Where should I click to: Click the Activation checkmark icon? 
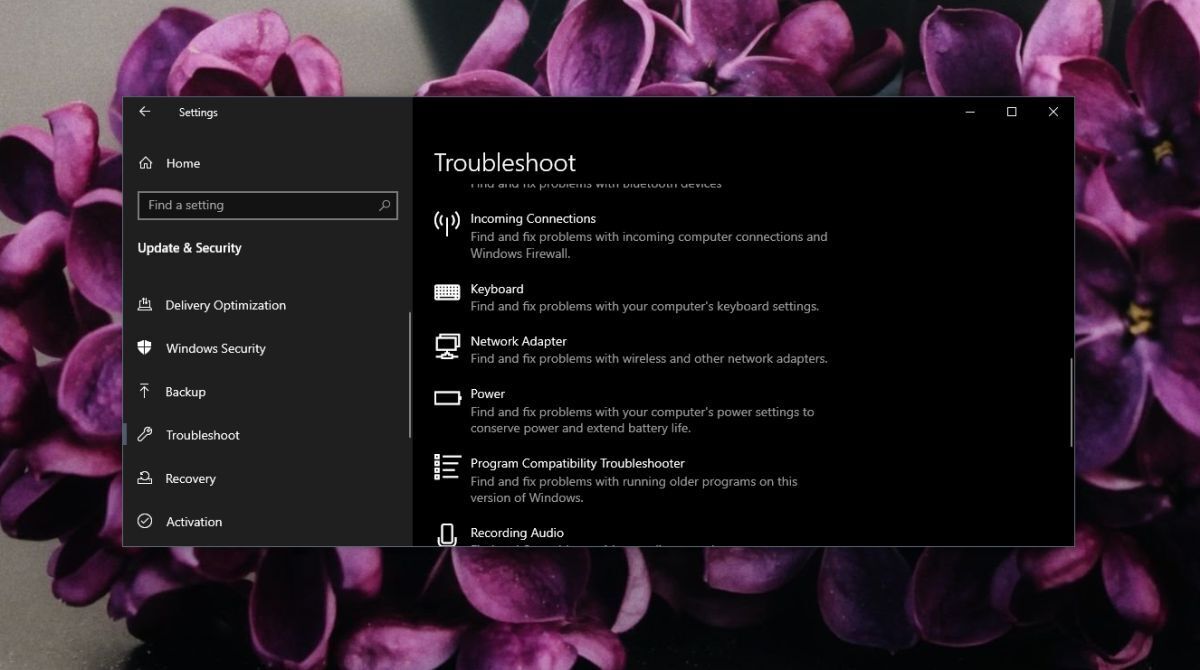click(x=146, y=521)
